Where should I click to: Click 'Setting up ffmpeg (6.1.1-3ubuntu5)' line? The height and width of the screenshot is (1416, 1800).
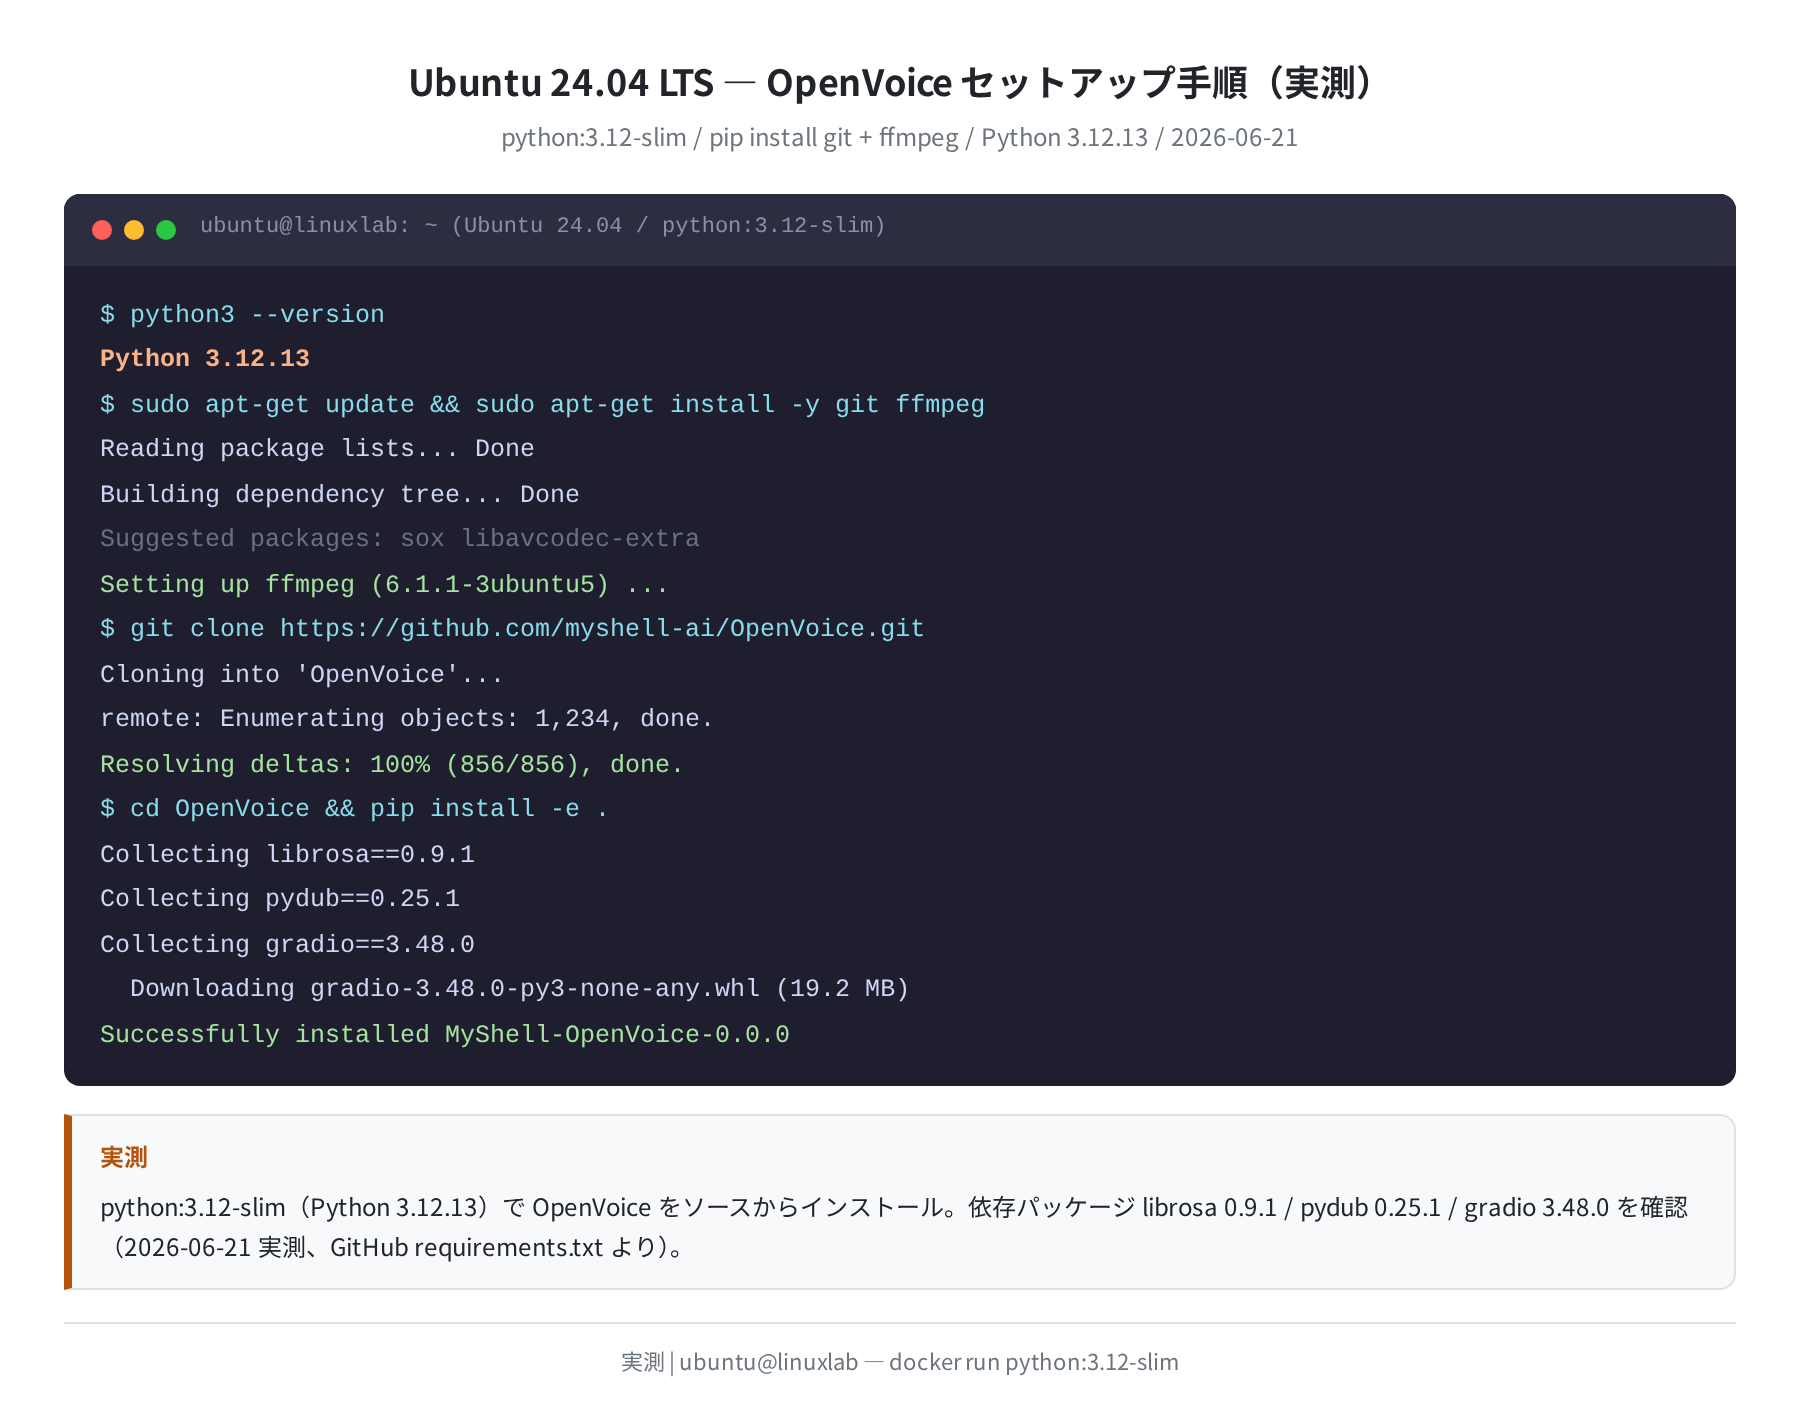[x=384, y=585]
